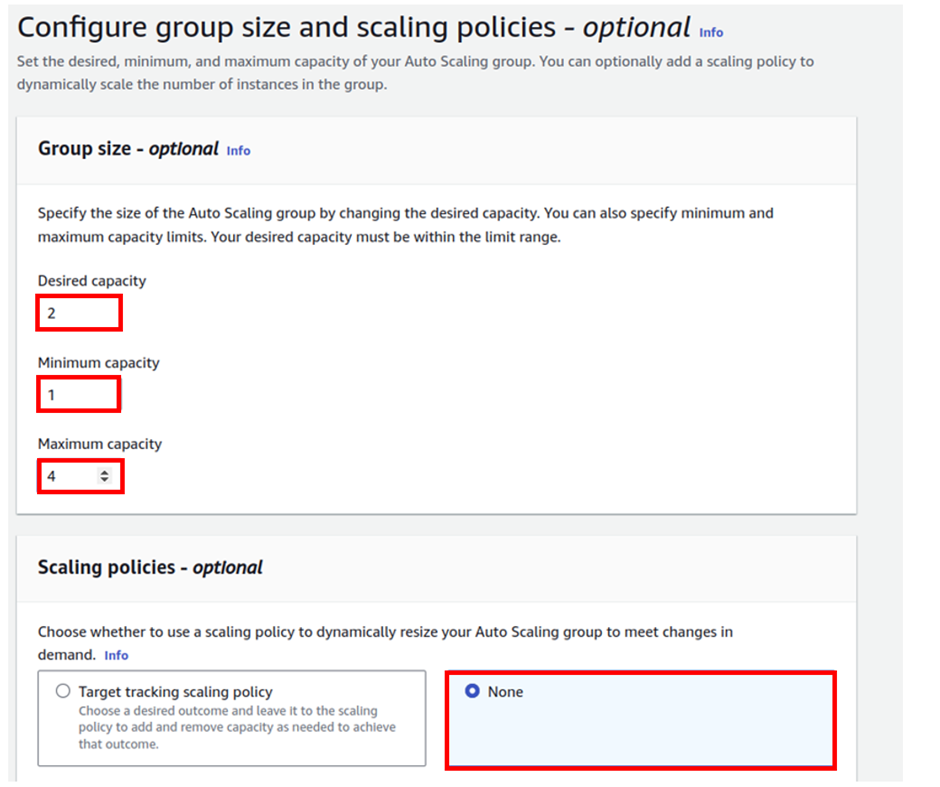Increase Maximum capacity using the up arrow
This screenshot has height=787, width=940.
[104, 472]
